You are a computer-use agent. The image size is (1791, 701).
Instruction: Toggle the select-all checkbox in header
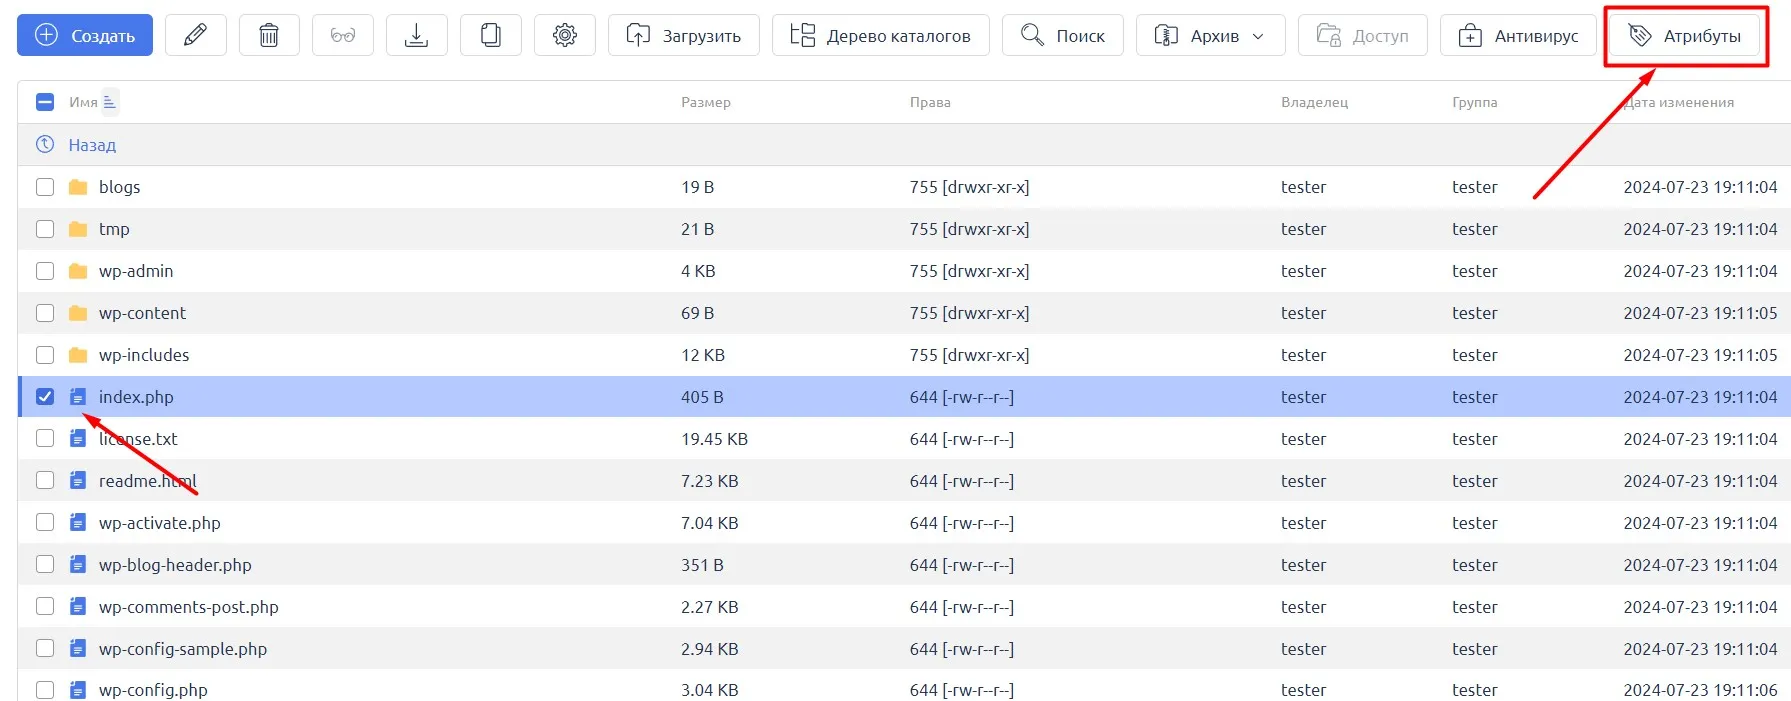pyautogui.click(x=45, y=102)
